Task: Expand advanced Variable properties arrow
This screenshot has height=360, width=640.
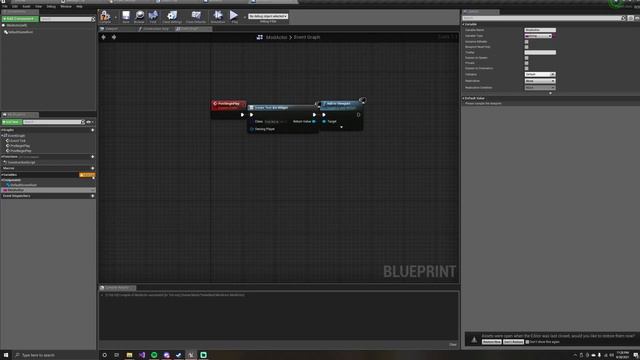Action: pos(550,93)
